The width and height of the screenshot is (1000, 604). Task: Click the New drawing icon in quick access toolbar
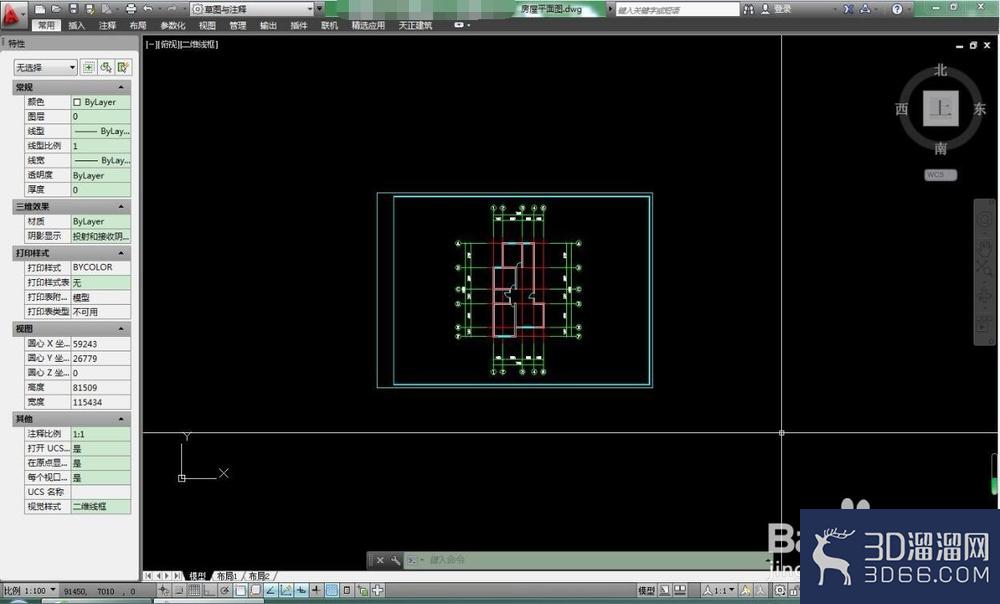click(40, 9)
